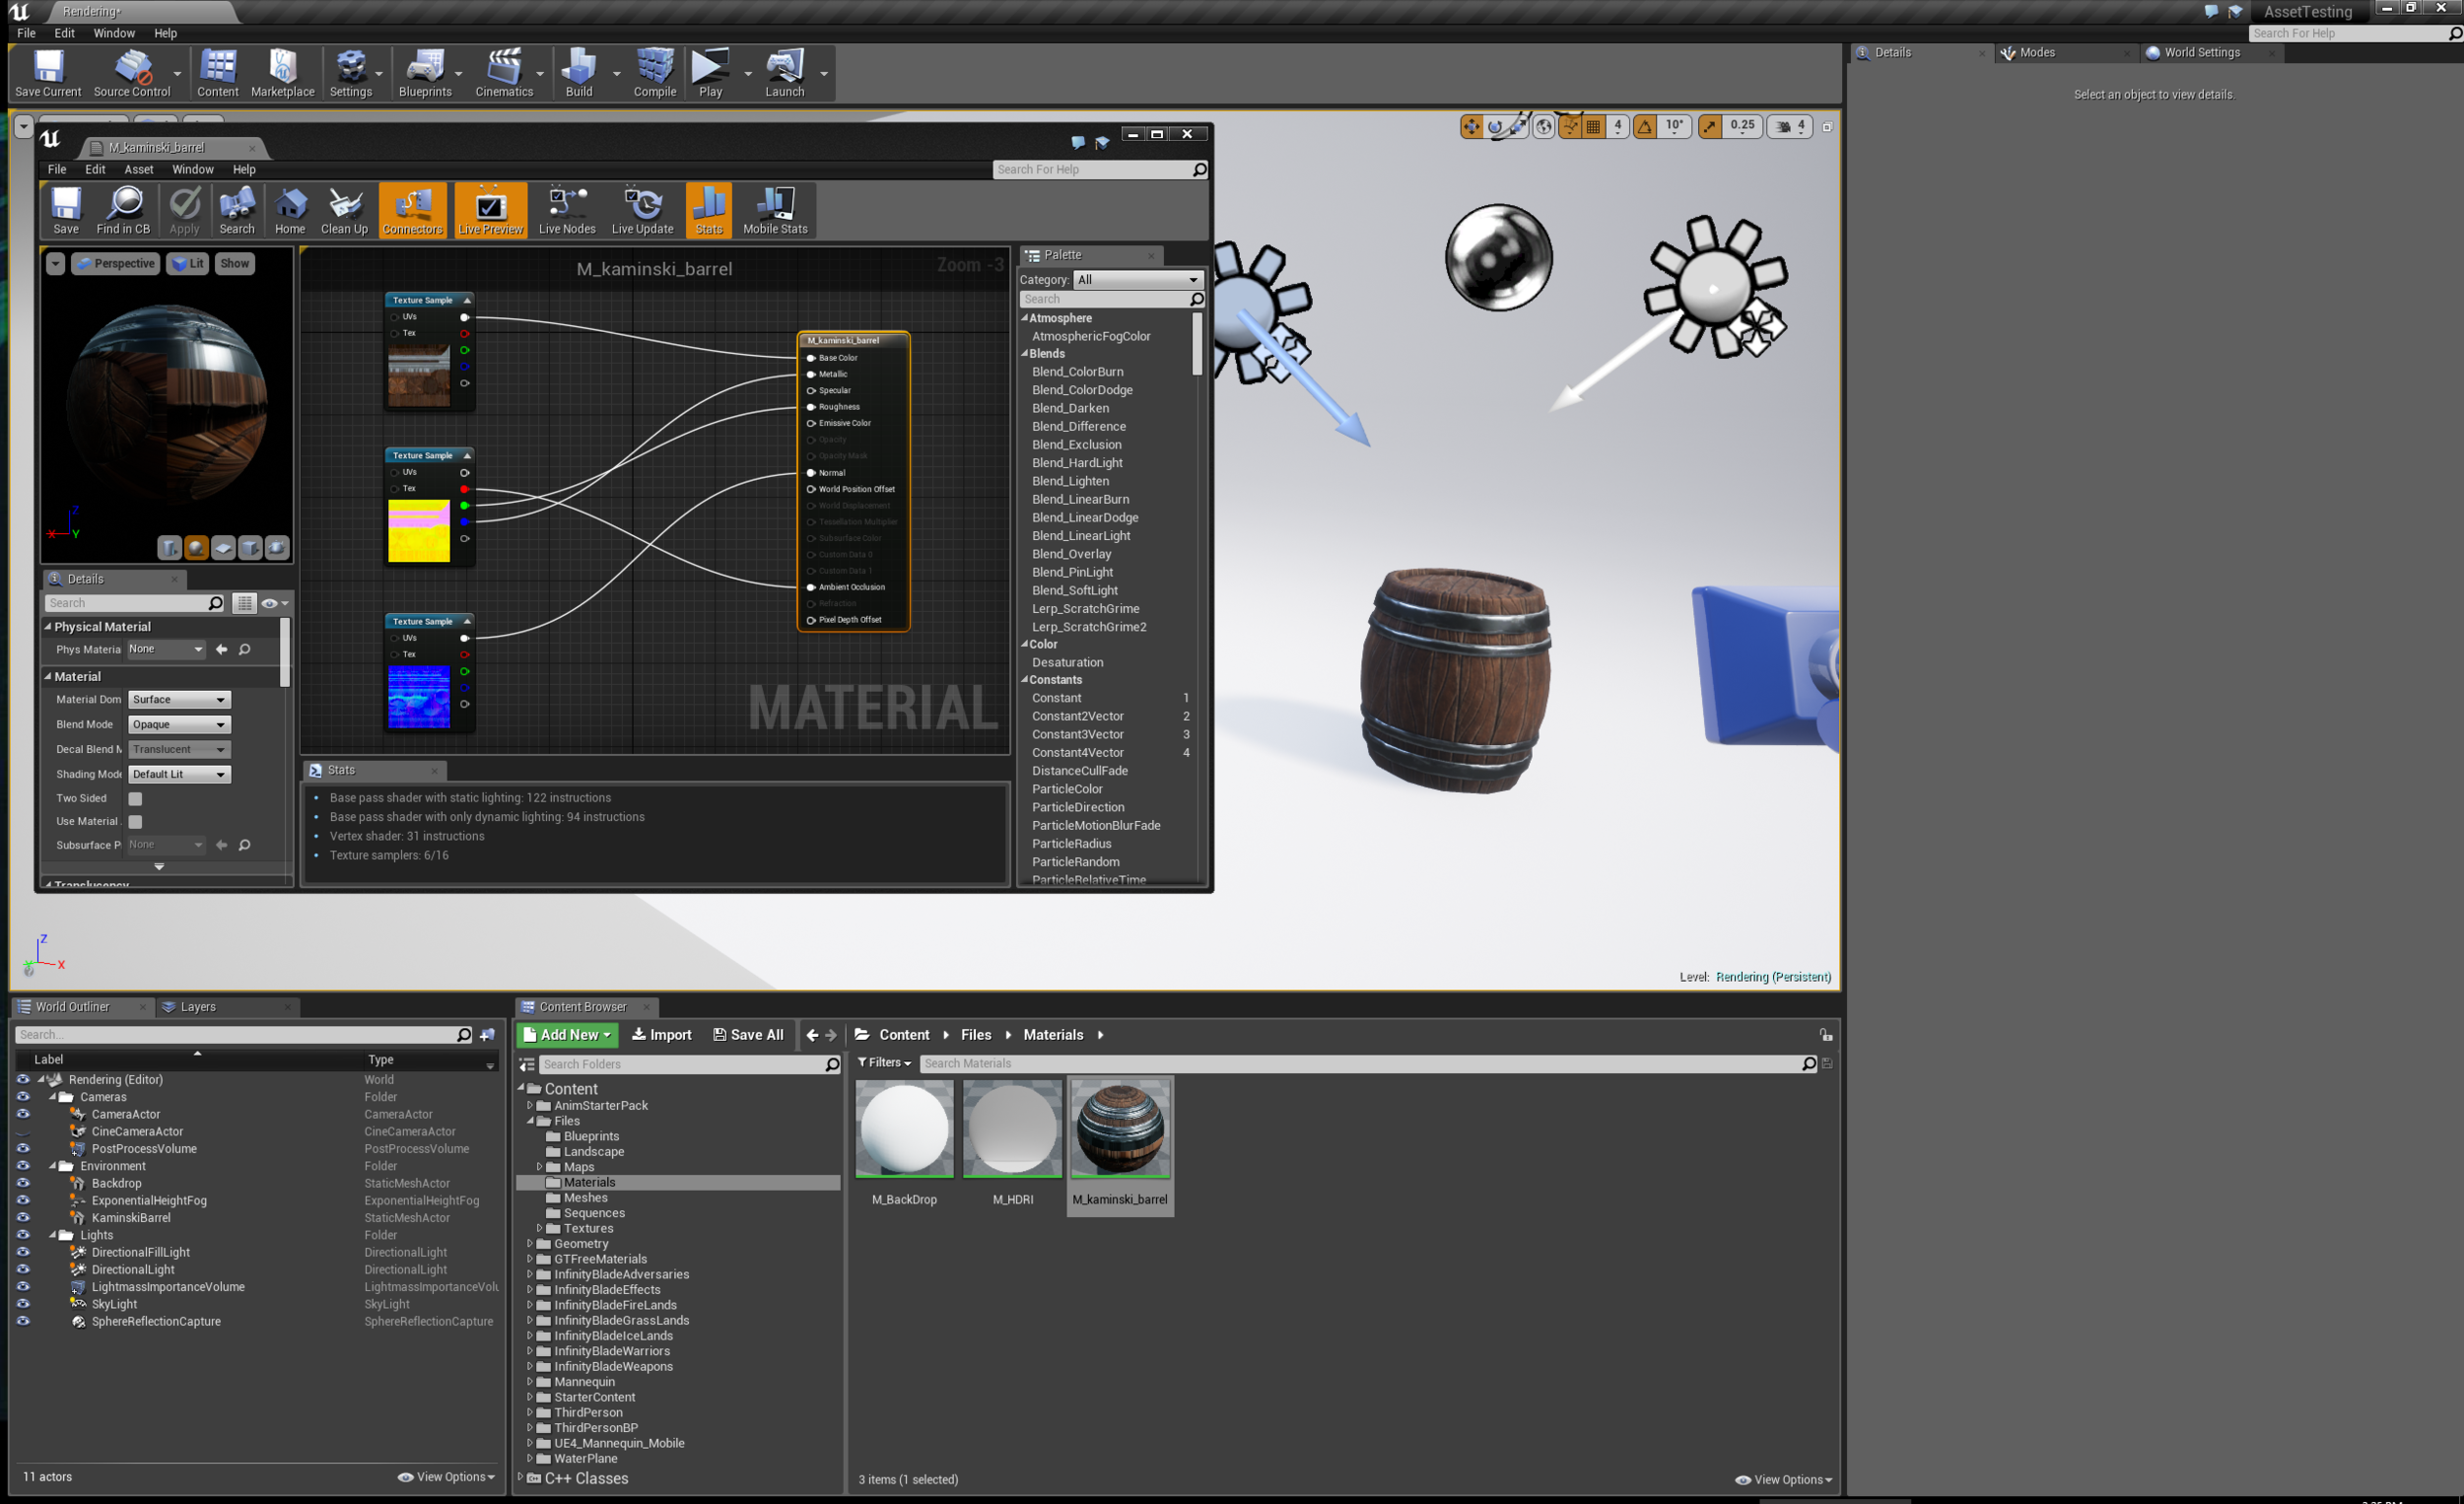
Task: Toggle Mobile Stats button
Action: (x=775, y=211)
